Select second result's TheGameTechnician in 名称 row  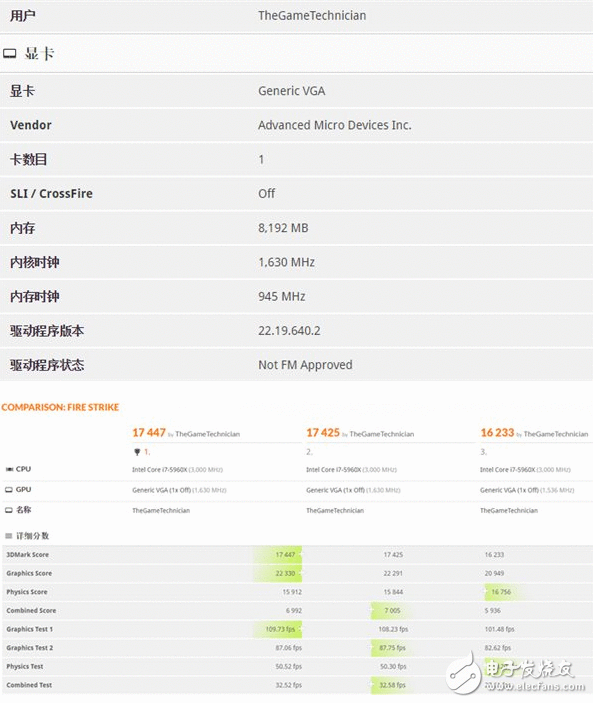(335, 511)
